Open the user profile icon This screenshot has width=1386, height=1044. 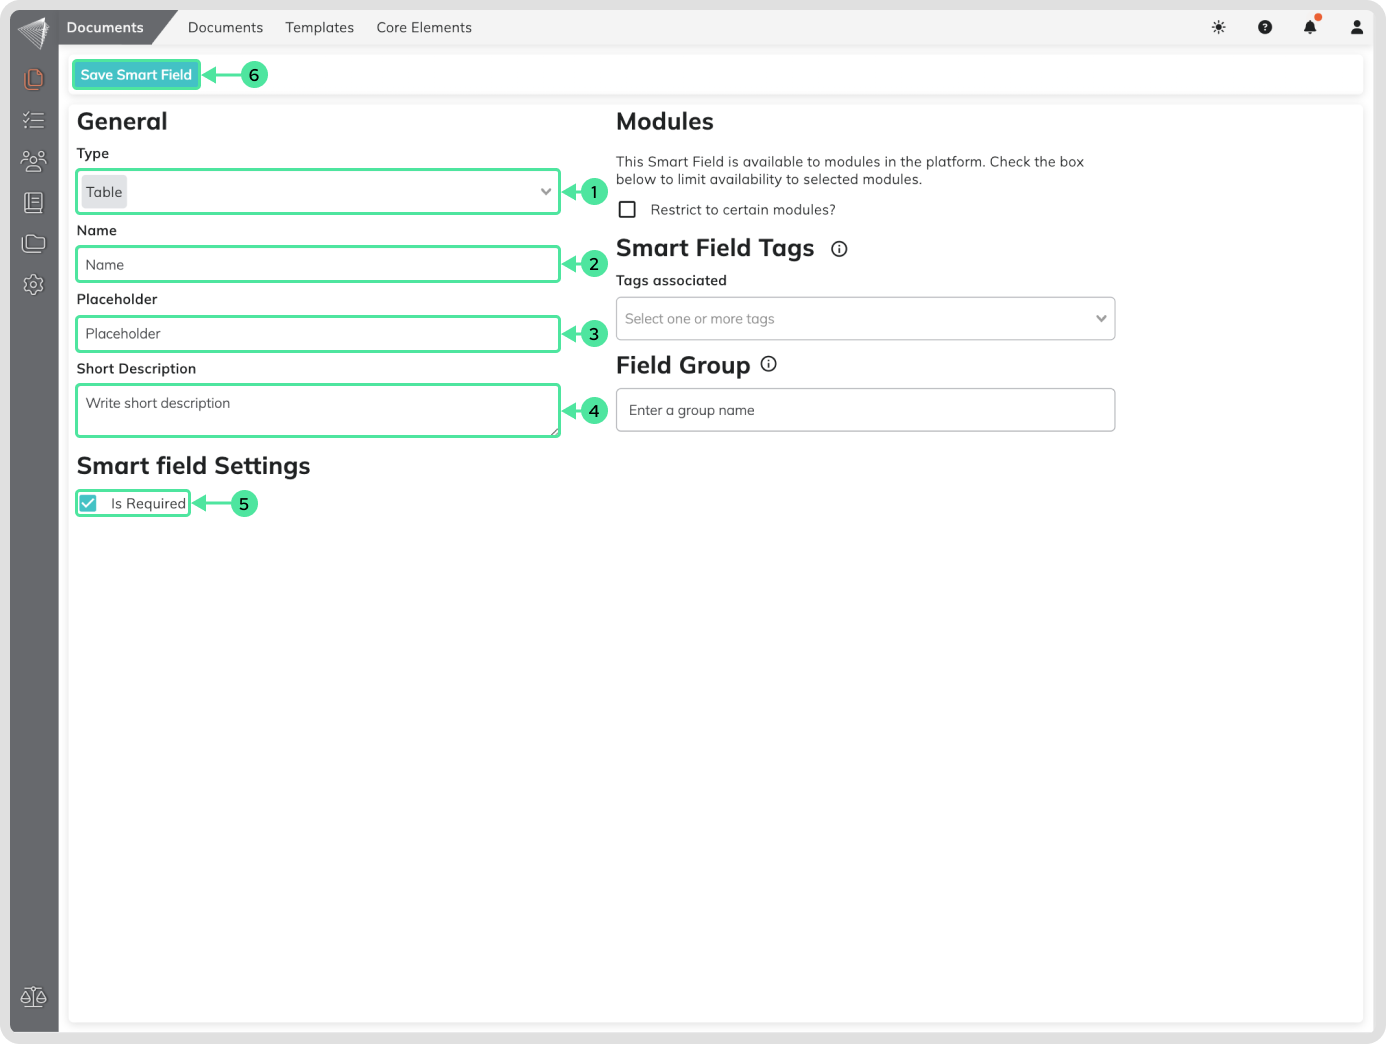[1357, 27]
